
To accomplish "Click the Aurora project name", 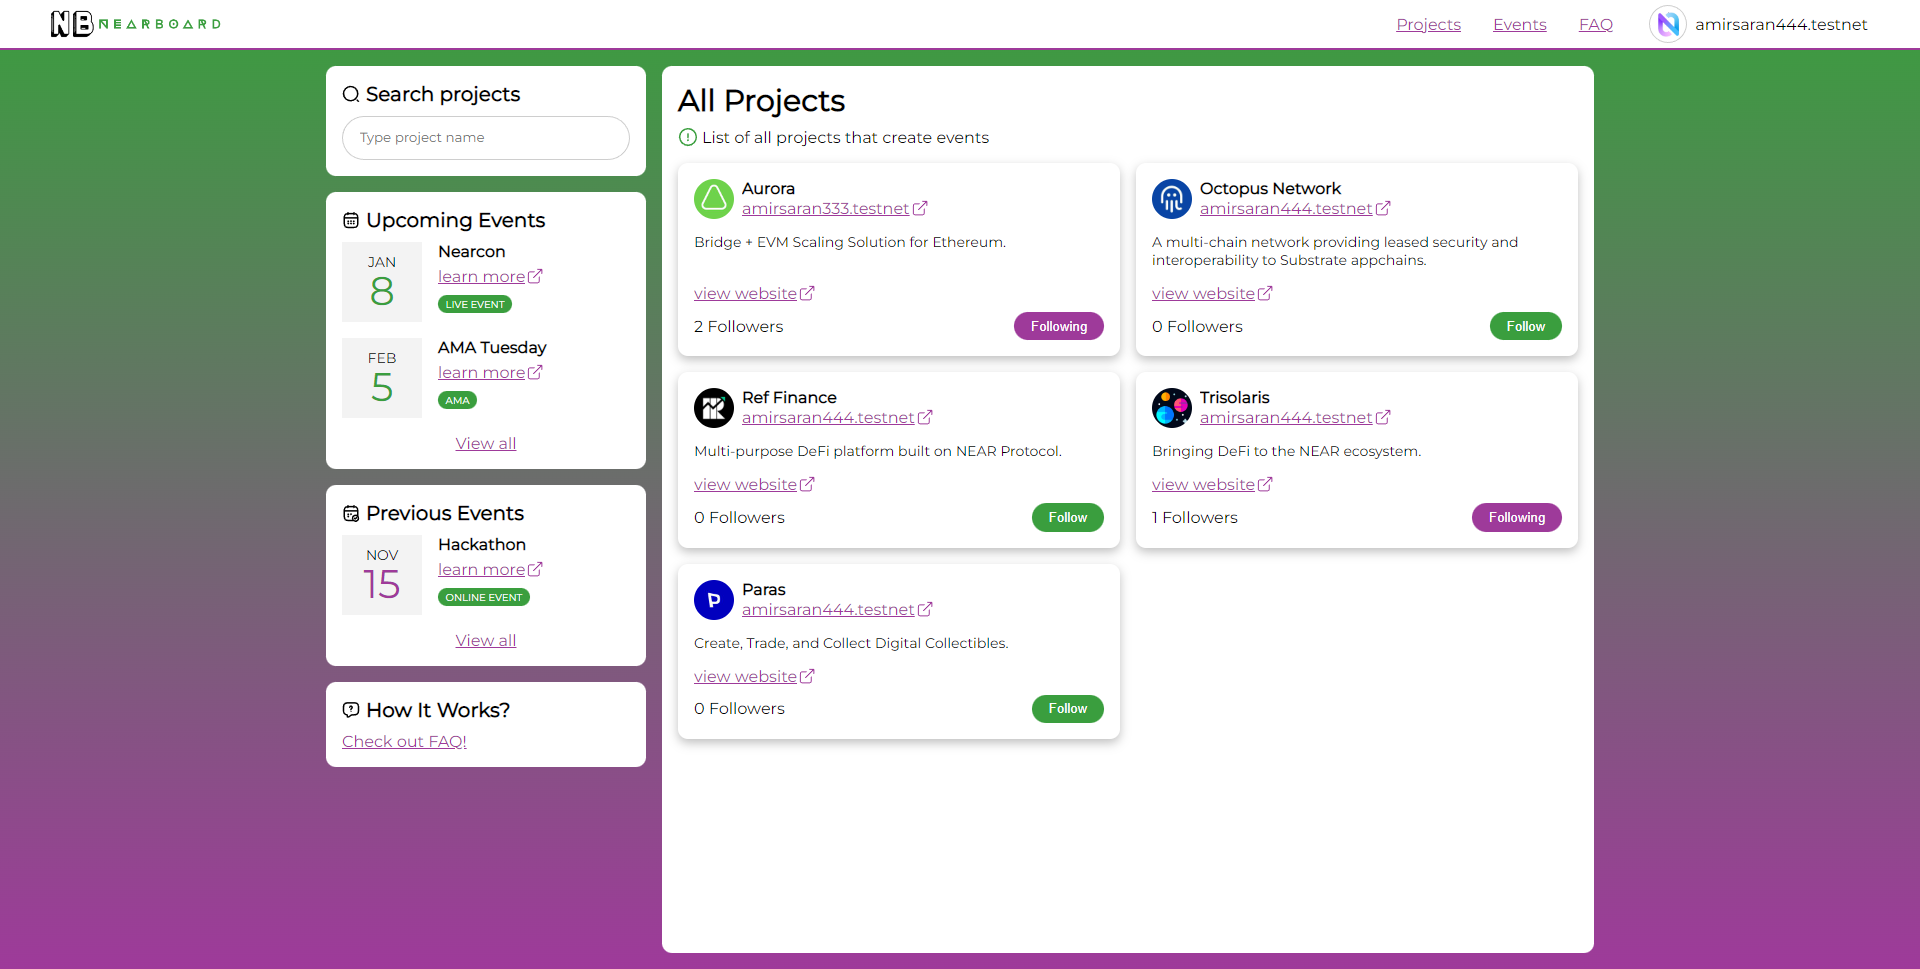I will click(x=768, y=189).
